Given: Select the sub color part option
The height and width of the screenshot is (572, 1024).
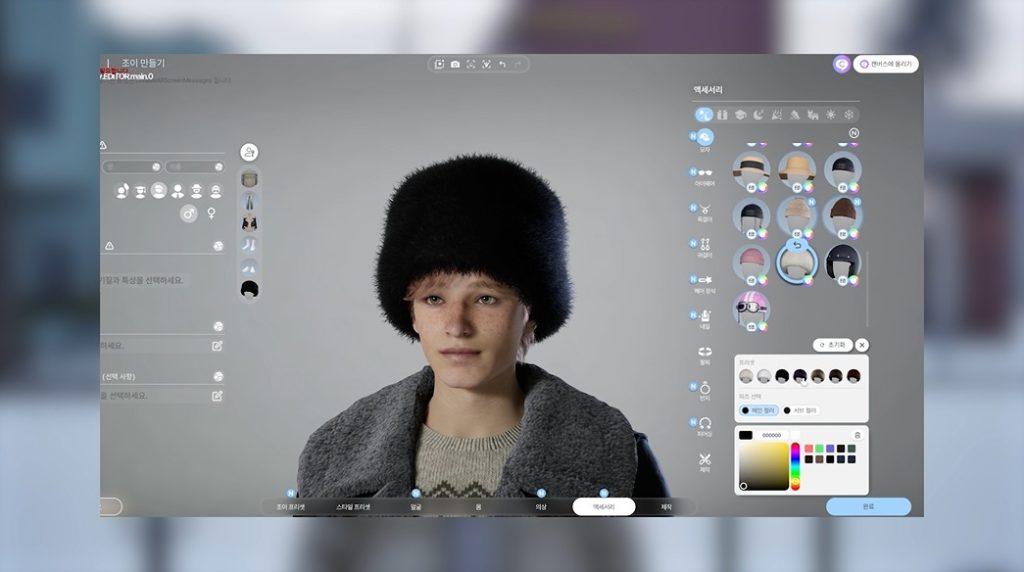Looking at the screenshot, I should [x=801, y=410].
